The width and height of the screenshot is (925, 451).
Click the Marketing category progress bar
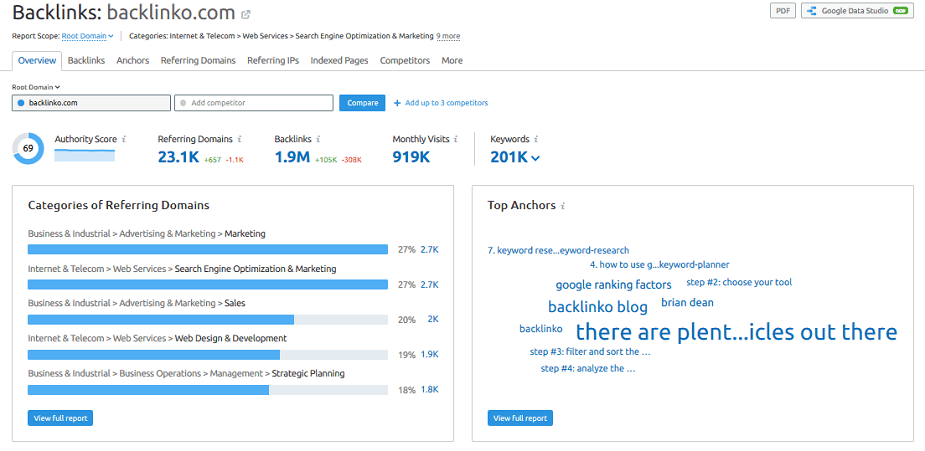(208, 249)
